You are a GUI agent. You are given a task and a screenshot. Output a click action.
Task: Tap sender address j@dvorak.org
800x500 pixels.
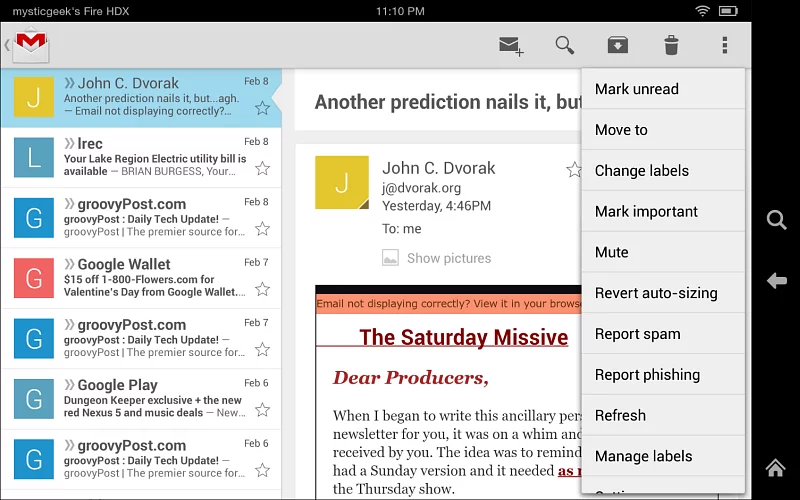click(421, 188)
